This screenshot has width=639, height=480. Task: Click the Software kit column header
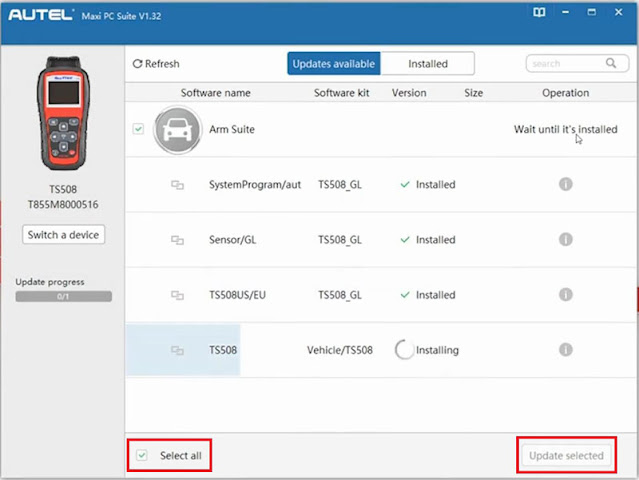(x=342, y=93)
